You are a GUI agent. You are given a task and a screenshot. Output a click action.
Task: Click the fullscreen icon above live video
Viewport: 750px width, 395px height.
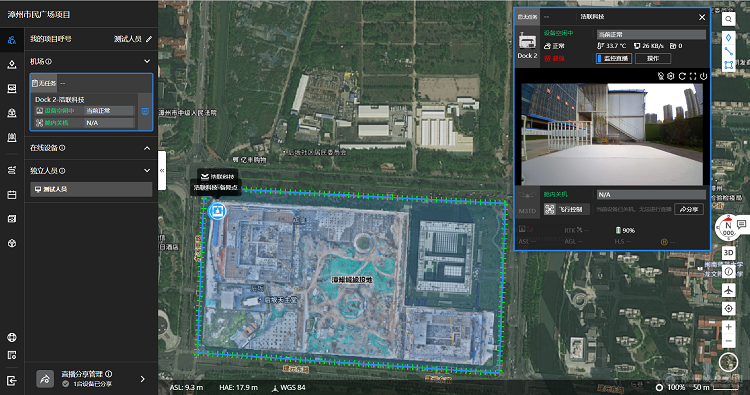pyautogui.click(x=693, y=76)
